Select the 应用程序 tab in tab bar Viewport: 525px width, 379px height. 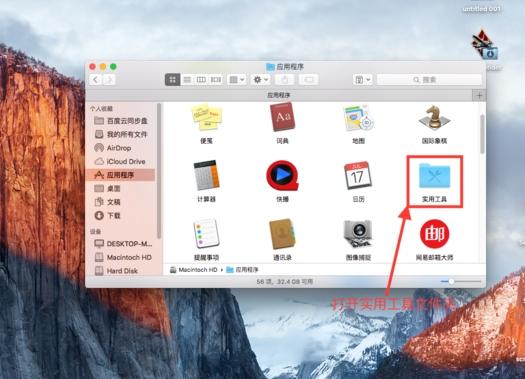(279, 95)
